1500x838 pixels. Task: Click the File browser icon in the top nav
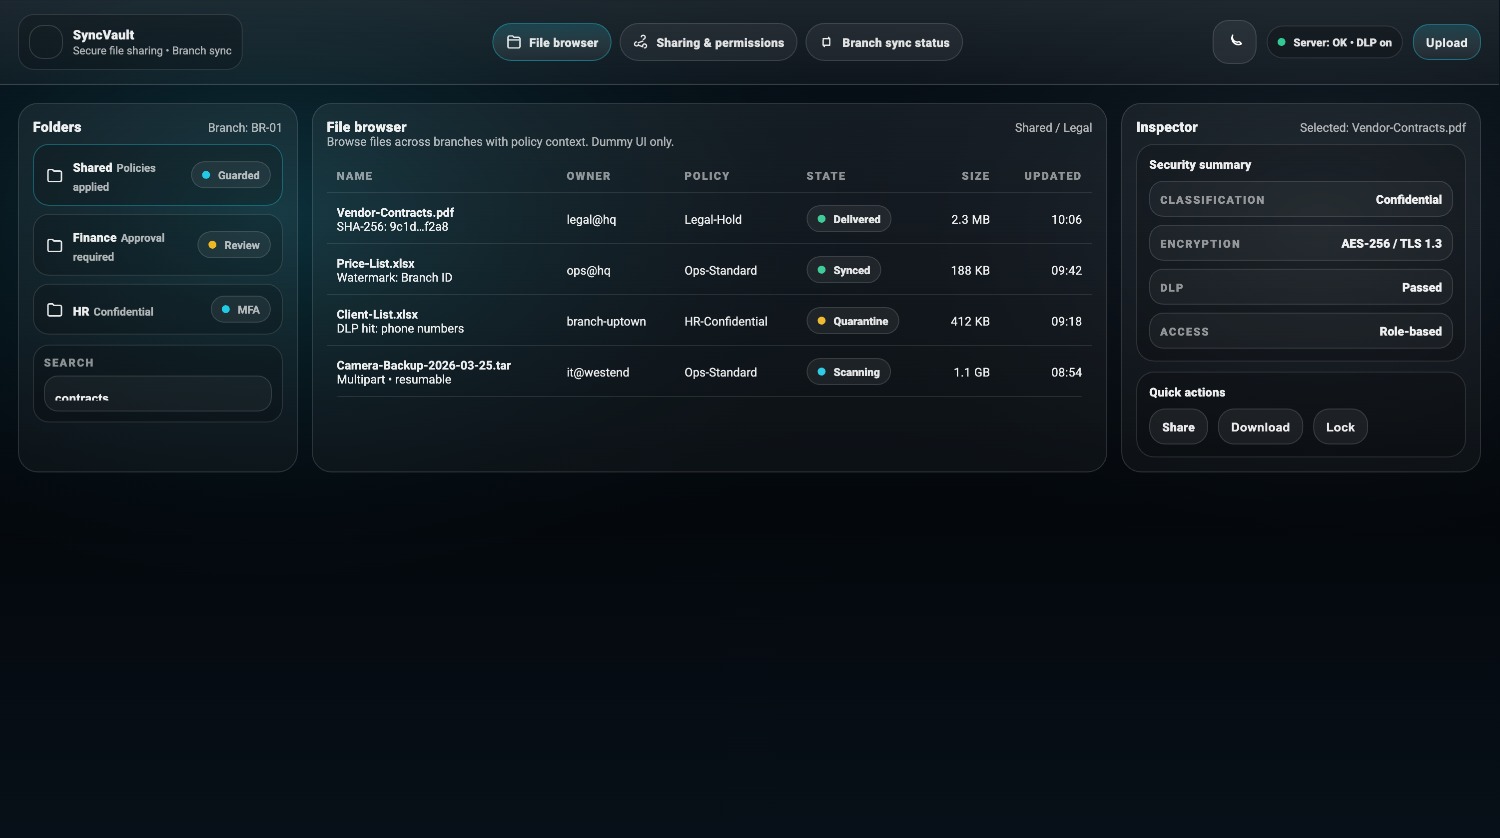pos(513,42)
